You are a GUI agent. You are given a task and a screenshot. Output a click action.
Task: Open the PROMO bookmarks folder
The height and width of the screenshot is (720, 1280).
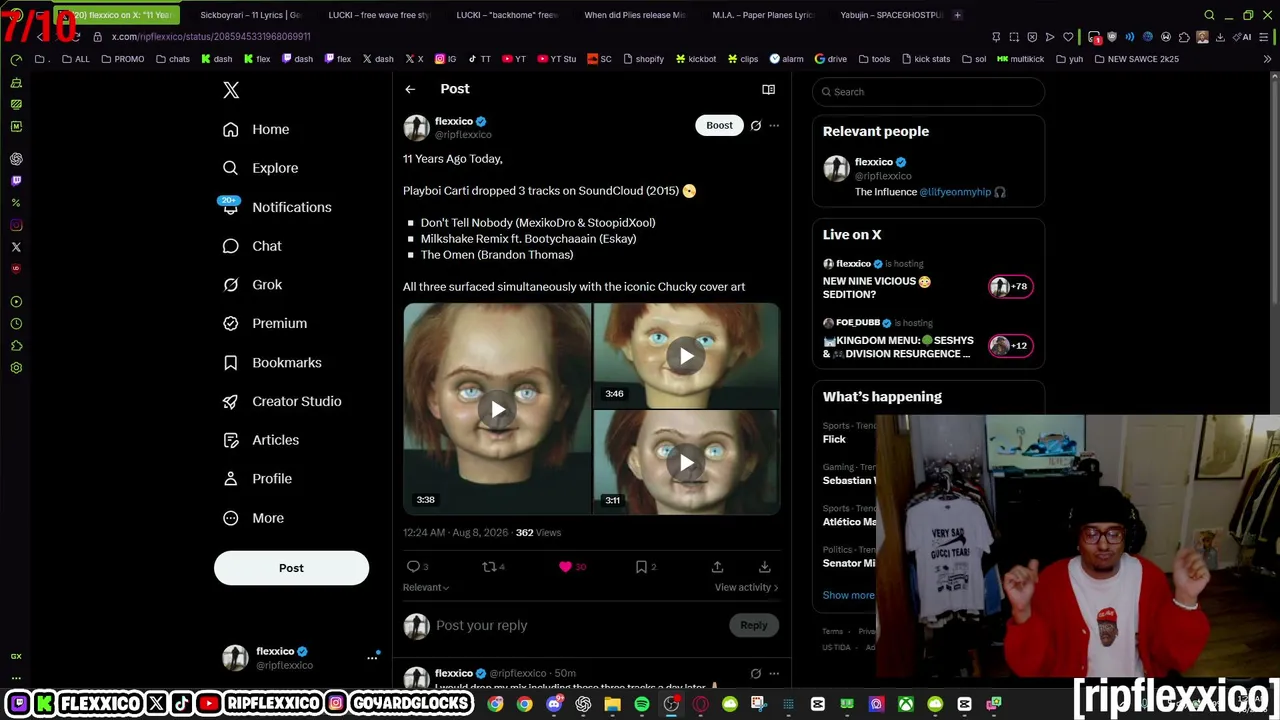pos(123,59)
